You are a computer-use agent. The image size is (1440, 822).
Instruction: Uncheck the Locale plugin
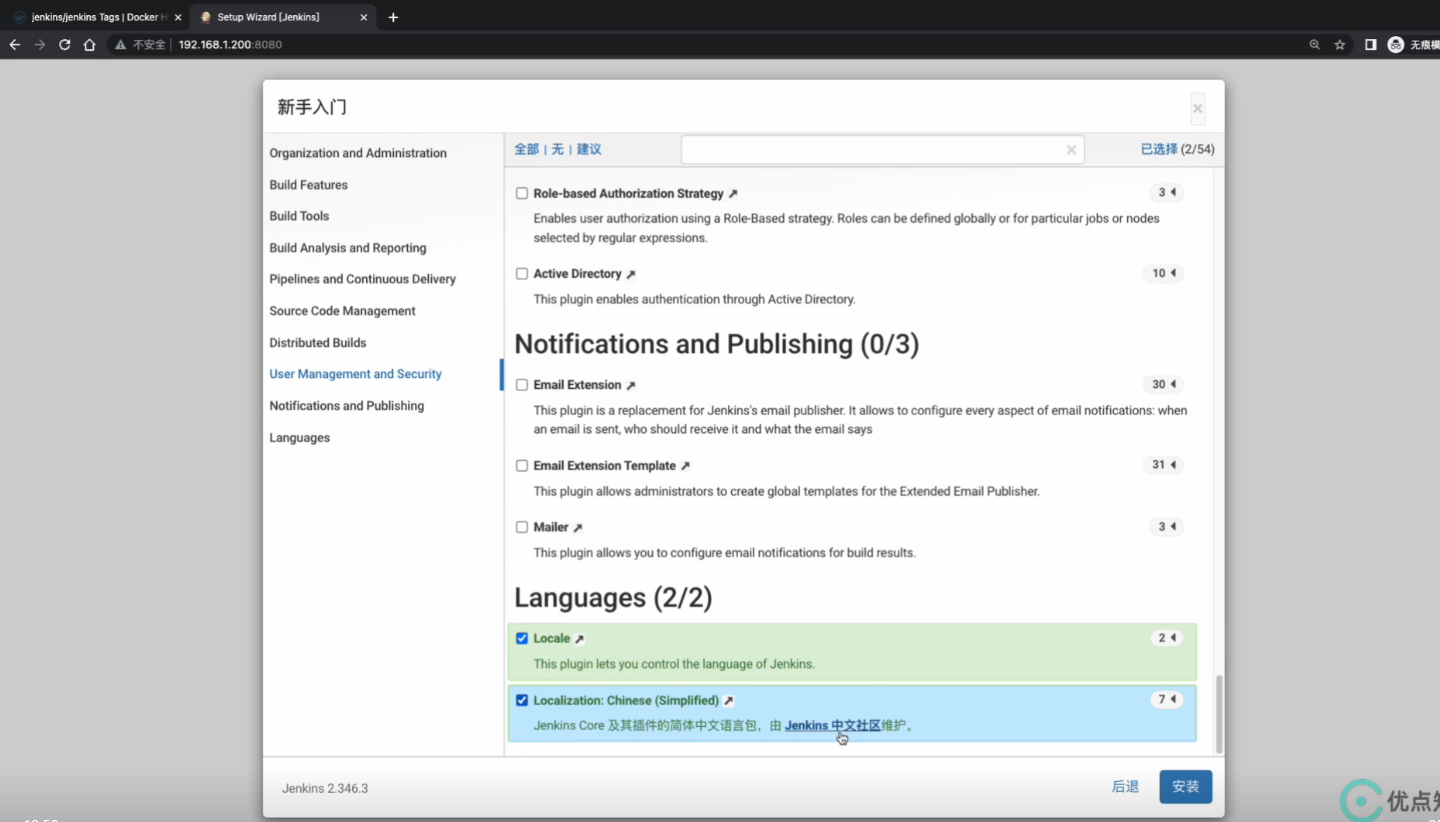tap(522, 638)
